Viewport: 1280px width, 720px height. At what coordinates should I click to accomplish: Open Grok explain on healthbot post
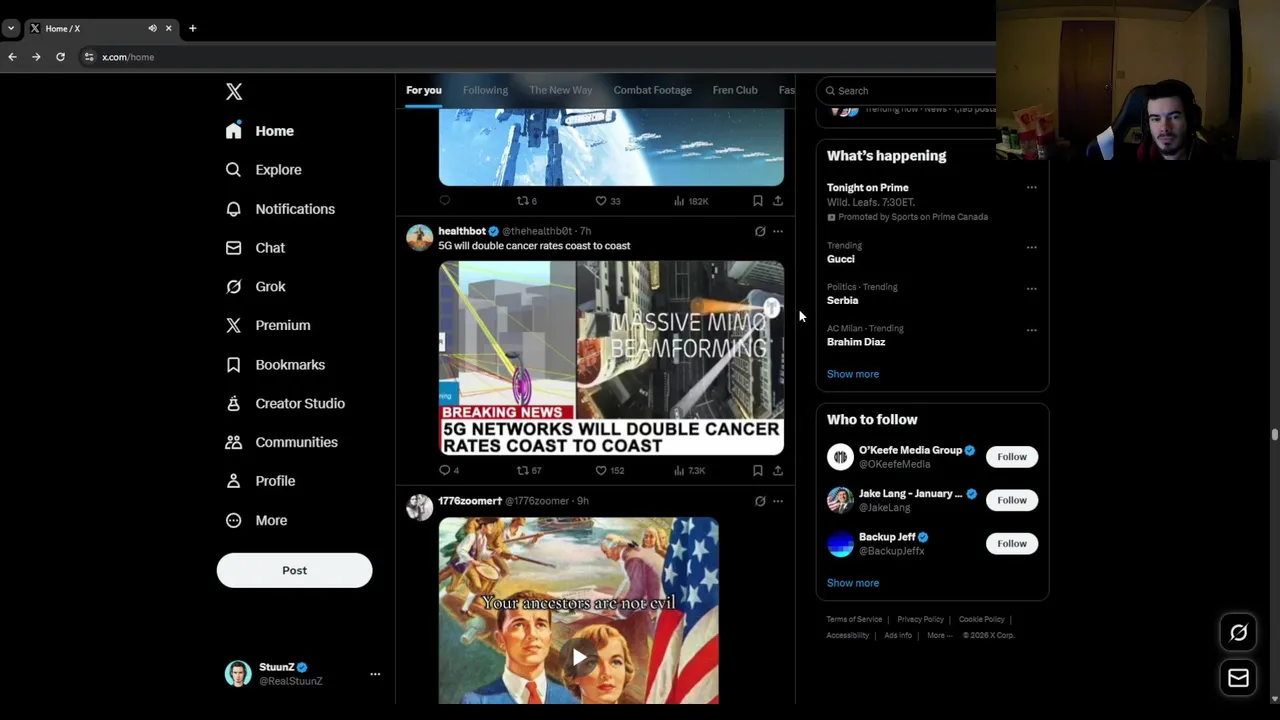(x=760, y=231)
